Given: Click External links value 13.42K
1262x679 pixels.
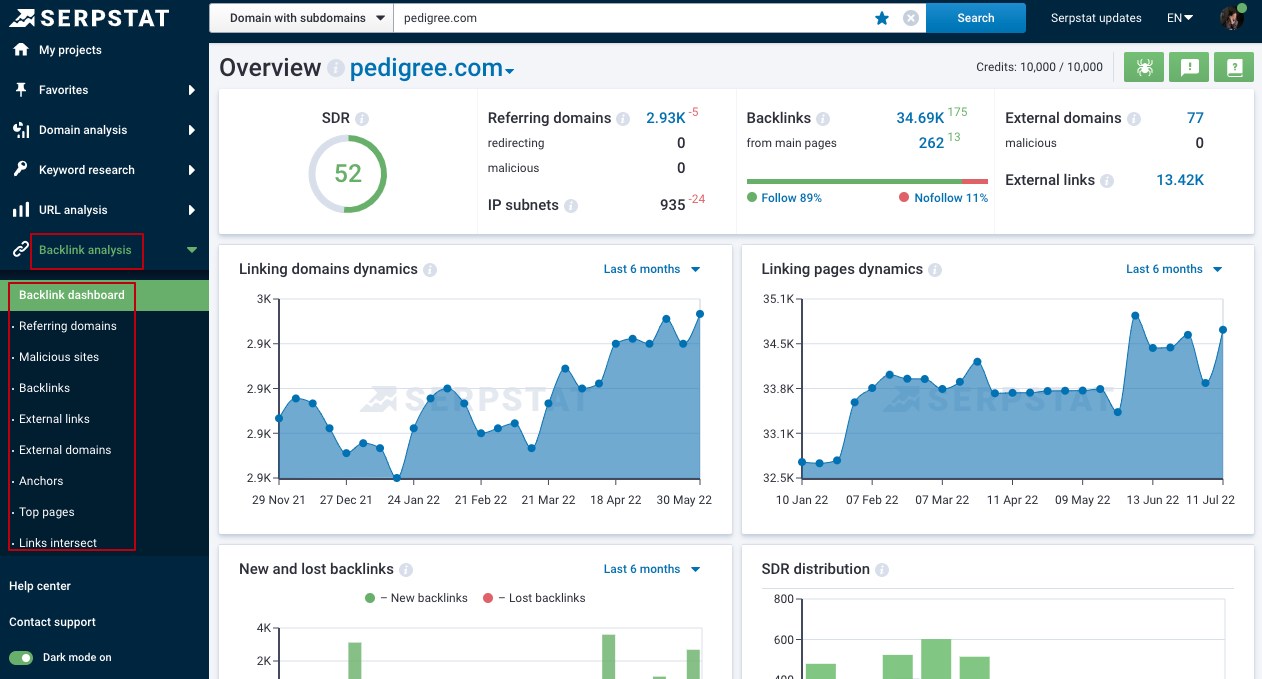Looking at the screenshot, I should click(x=1180, y=180).
